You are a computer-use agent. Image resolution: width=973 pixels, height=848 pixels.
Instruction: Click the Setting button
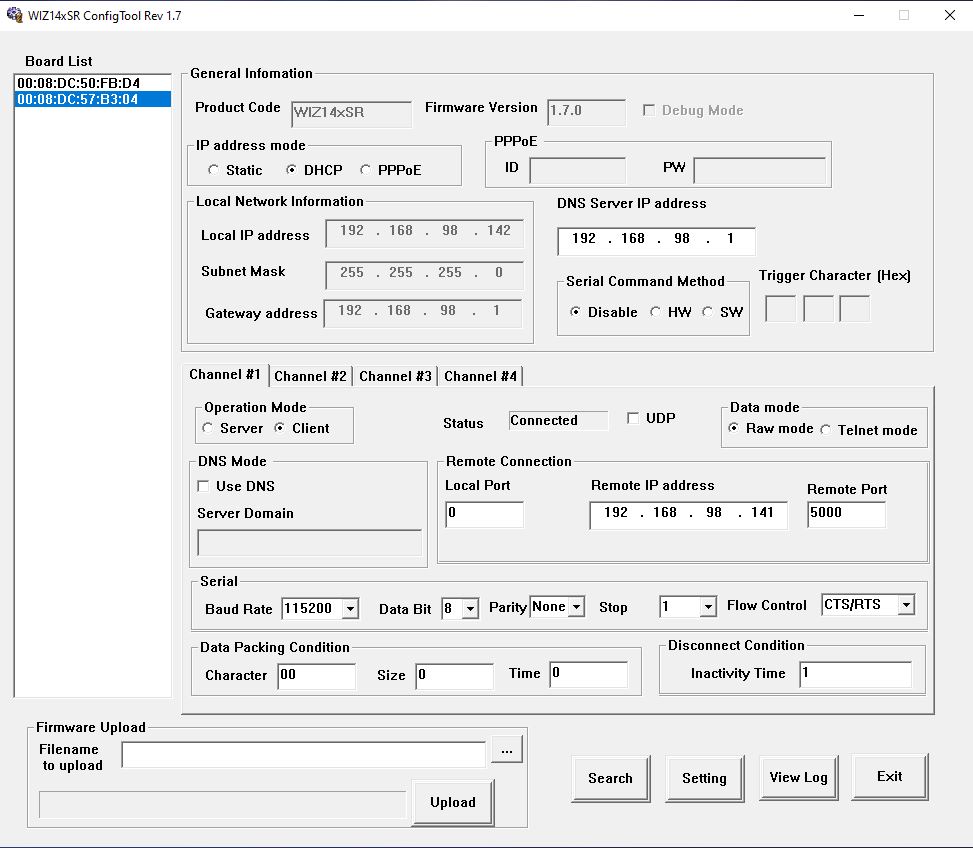coord(704,779)
